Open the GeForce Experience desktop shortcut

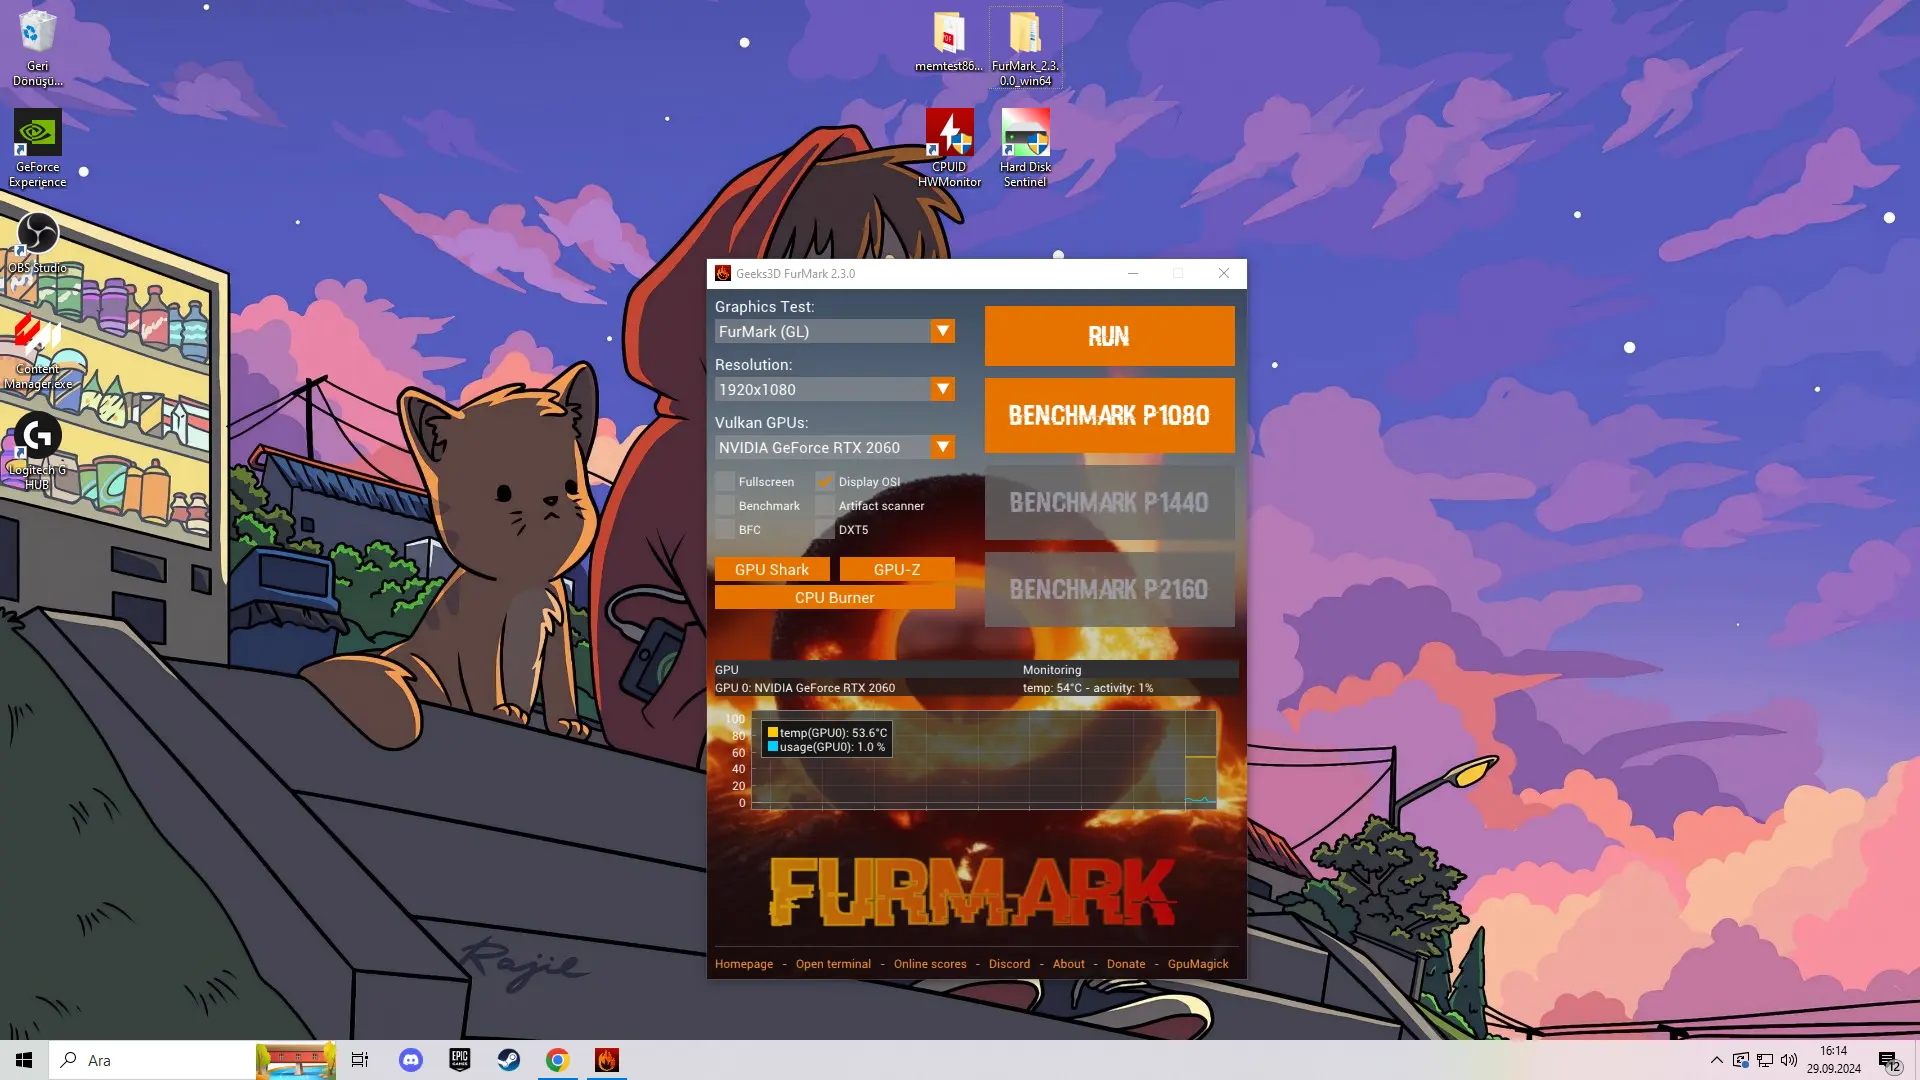37,148
